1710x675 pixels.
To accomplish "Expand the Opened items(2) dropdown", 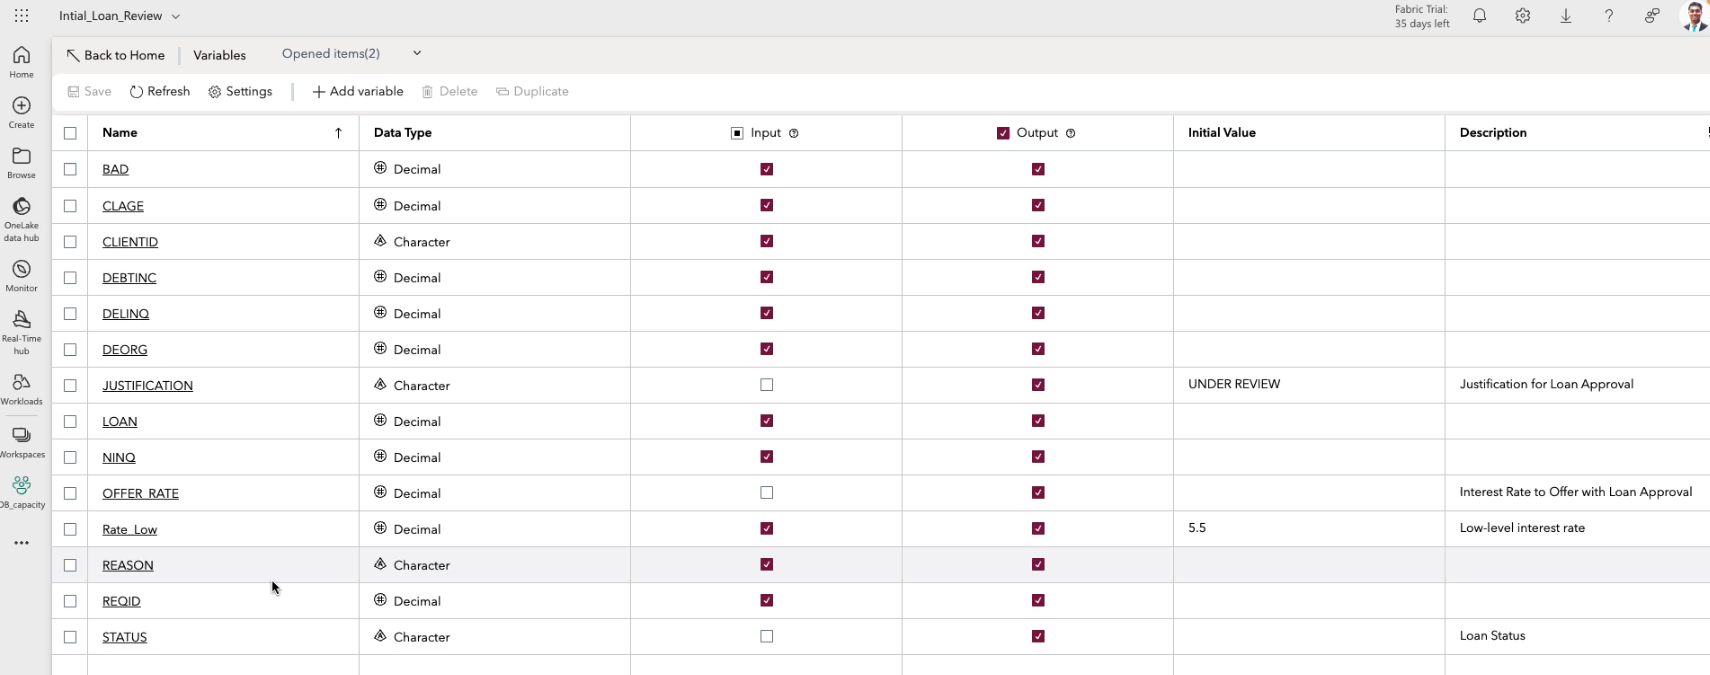I will pyautogui.click(x=417, y=54).
